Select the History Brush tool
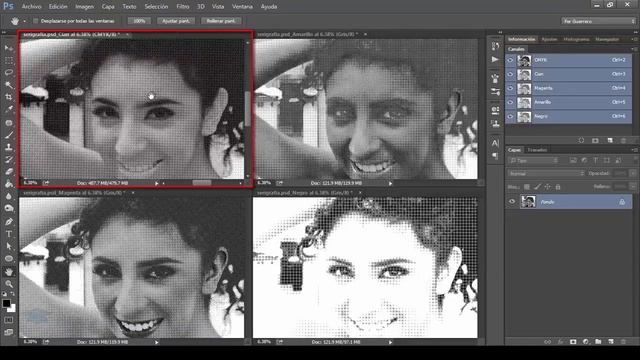The image size is (640, 360). point(9,159)
